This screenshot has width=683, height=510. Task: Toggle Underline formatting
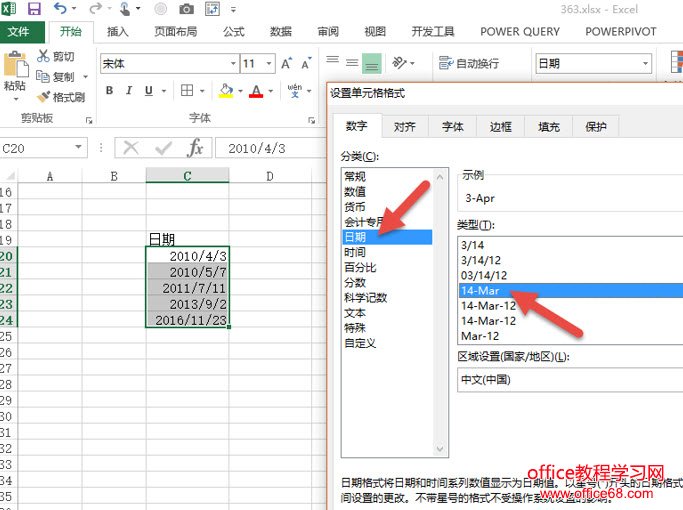(x=149, y=91)
